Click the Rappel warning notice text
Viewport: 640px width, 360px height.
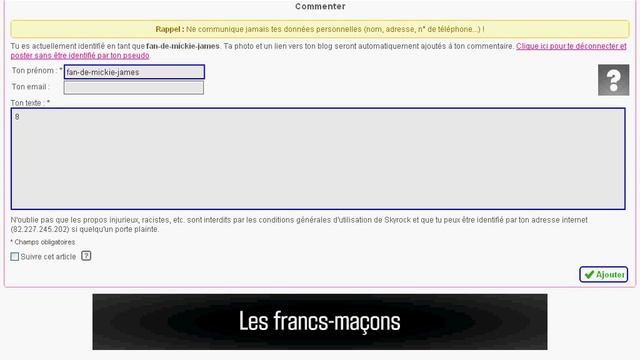pyautogui.click(x=320, y=29)
